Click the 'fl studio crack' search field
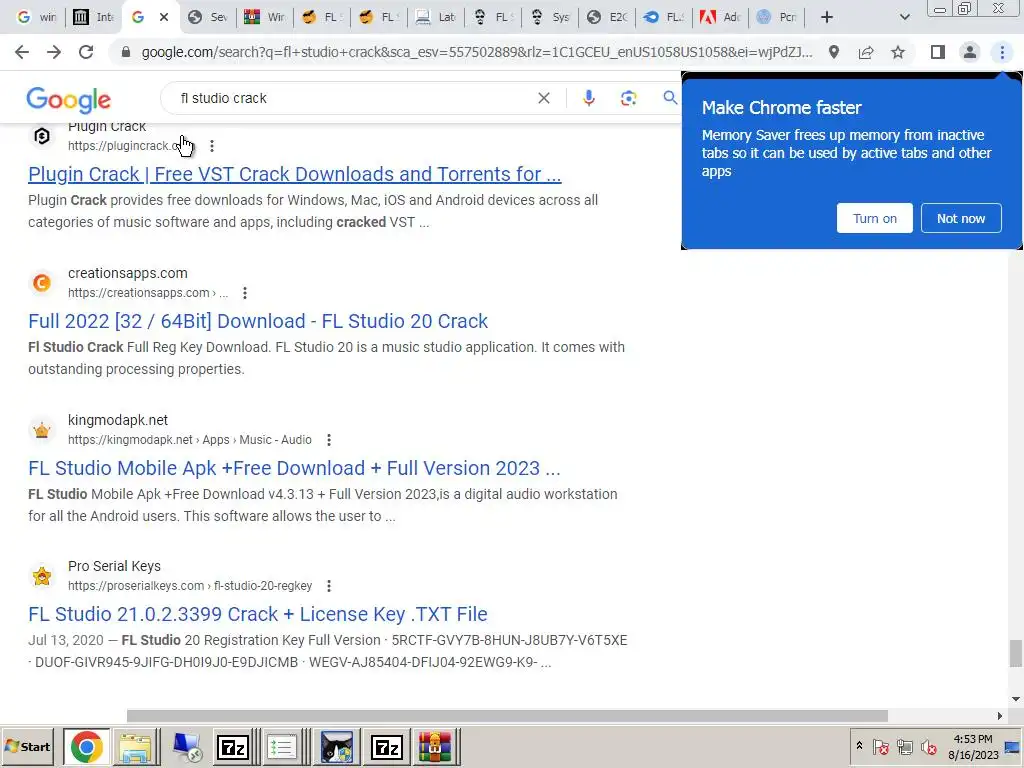Image resolution: width=1024 pixels, height=768 pixels. tap(353, 98)
